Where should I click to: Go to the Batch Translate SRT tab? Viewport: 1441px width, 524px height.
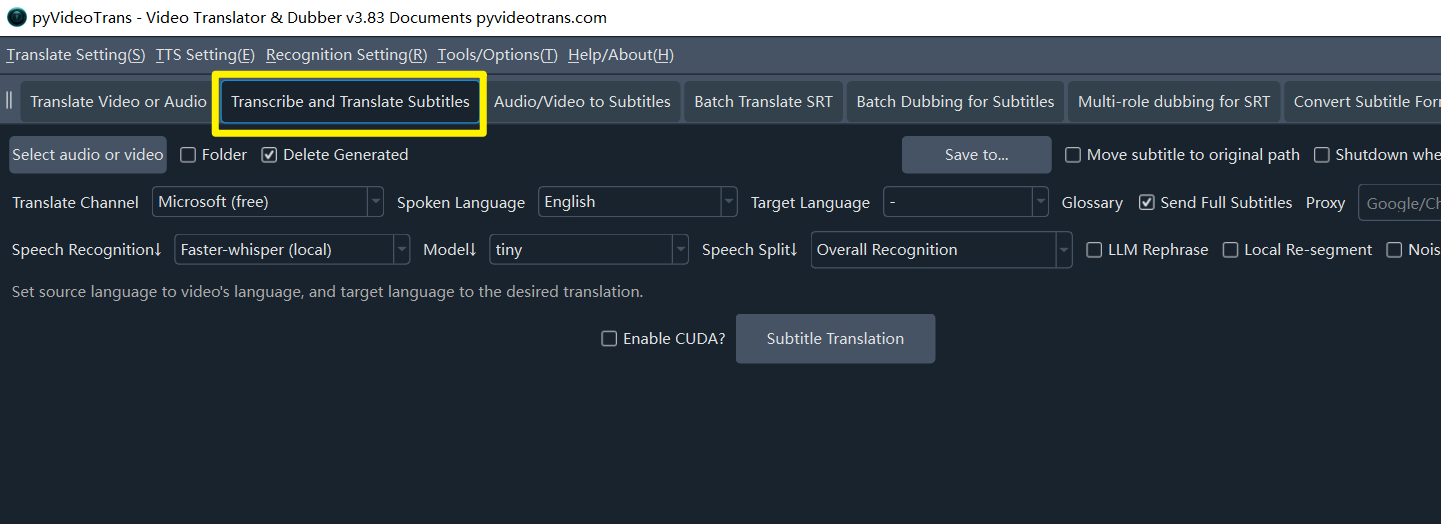click(x=763, y=102)
